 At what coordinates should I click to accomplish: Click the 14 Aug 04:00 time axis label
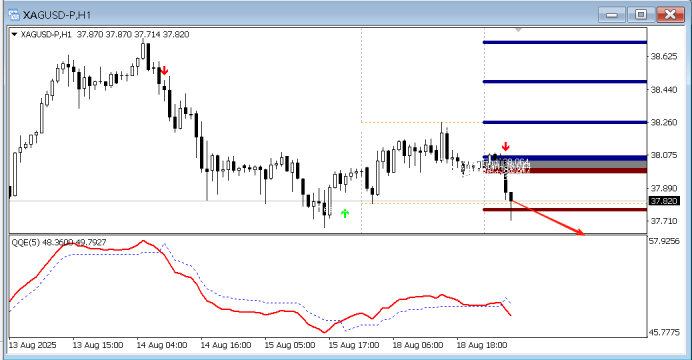[x=162, y=345]
